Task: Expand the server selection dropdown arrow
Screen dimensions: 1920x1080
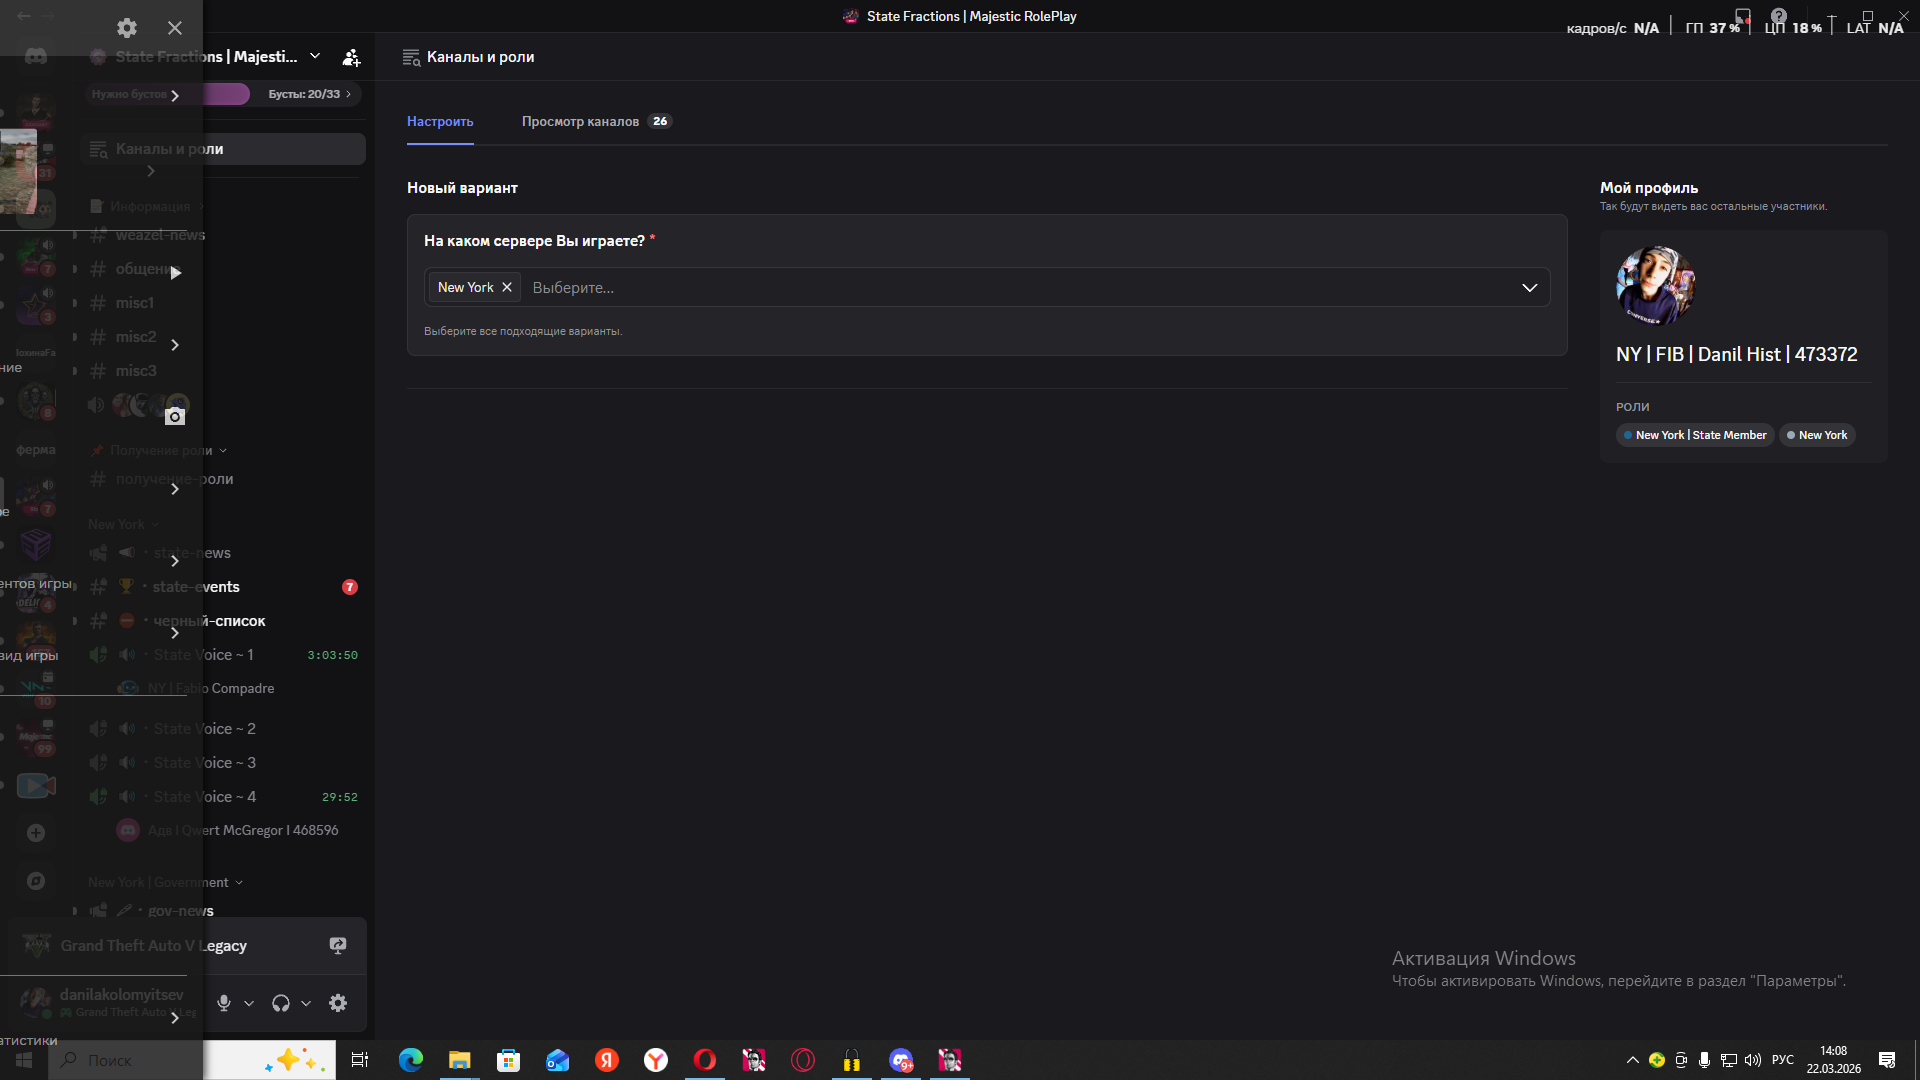Action: pos(1529,288)
